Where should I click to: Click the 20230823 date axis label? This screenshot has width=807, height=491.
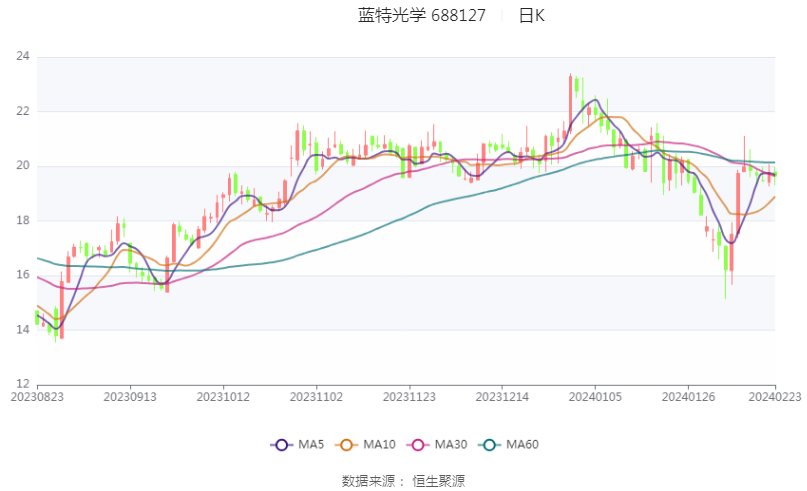[37, 397]
